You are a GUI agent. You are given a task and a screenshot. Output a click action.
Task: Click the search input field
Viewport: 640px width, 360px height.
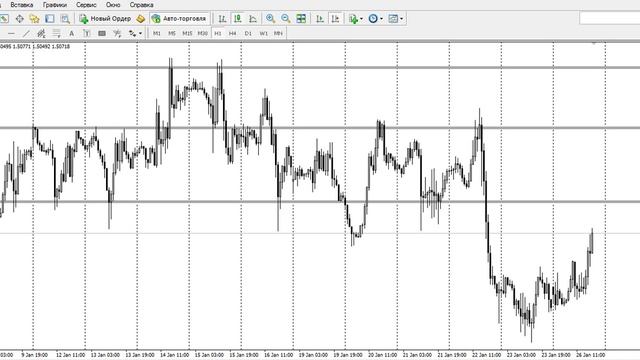[x=610, y=18]
